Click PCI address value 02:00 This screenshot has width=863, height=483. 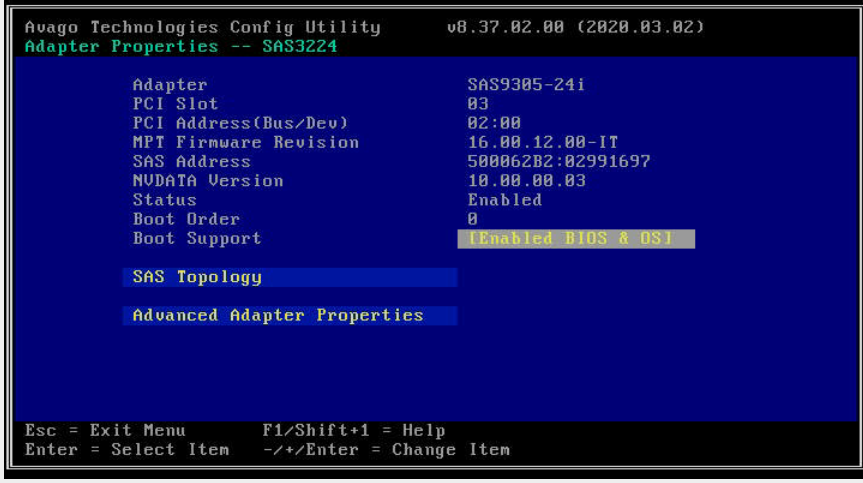click(494, 123)
